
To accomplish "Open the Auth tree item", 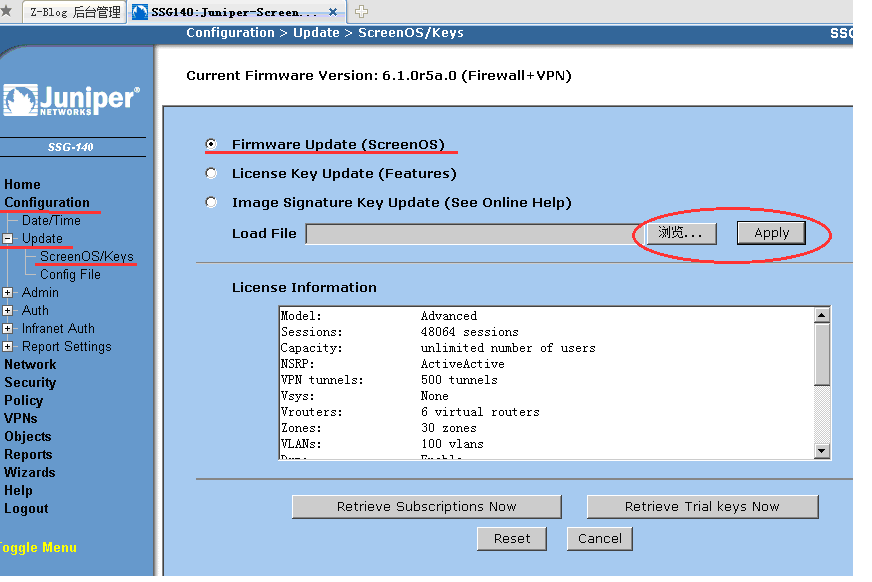I will (35, 310).
